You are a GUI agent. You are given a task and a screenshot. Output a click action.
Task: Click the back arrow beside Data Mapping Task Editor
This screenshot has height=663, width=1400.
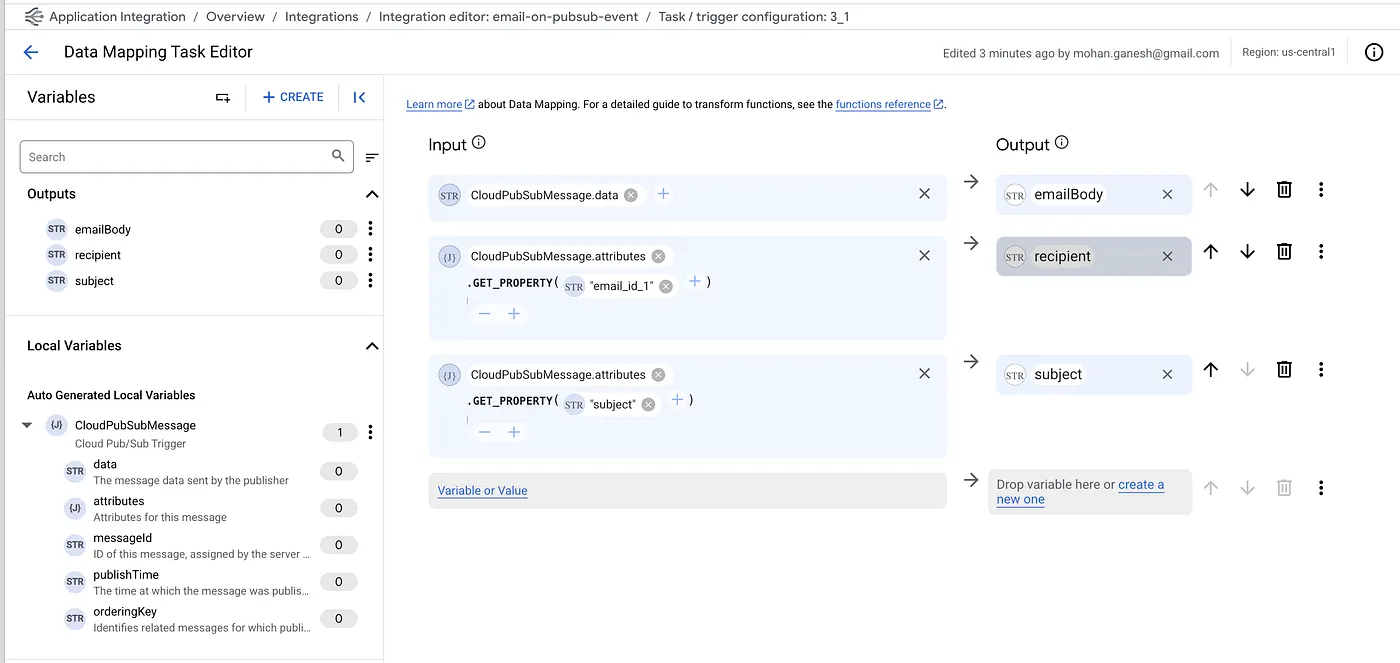point(31,53)
